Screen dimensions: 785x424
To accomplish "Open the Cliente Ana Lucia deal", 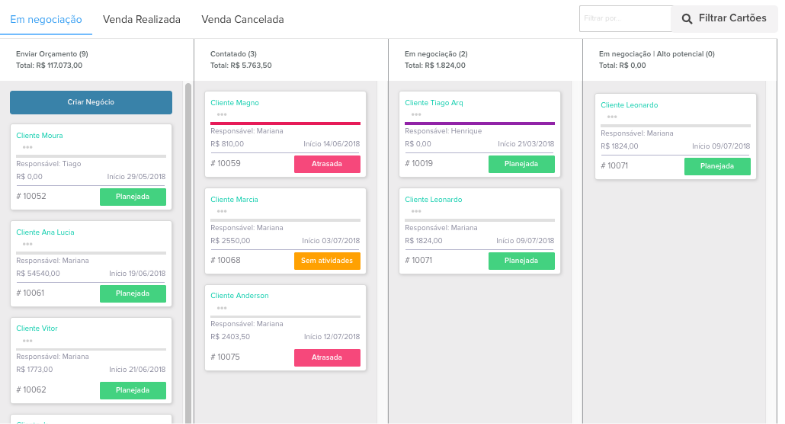I will coord(45,232).
